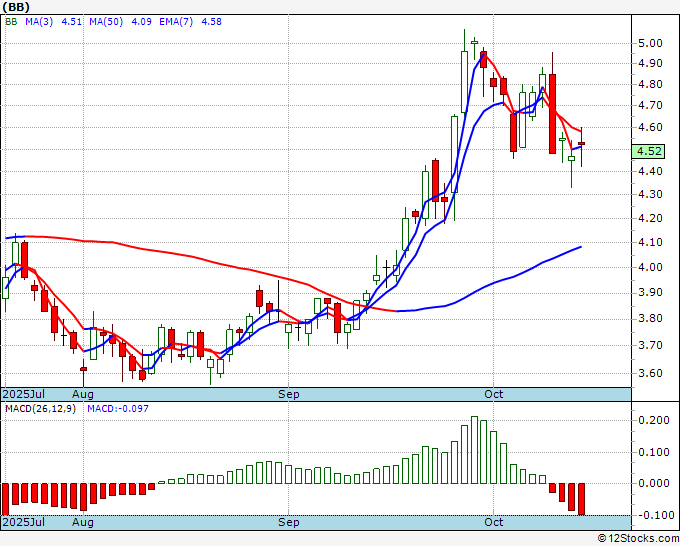Click the 4.40 price axis label
The height and width of the screenshot is (546, 680).
pos(650,171)
